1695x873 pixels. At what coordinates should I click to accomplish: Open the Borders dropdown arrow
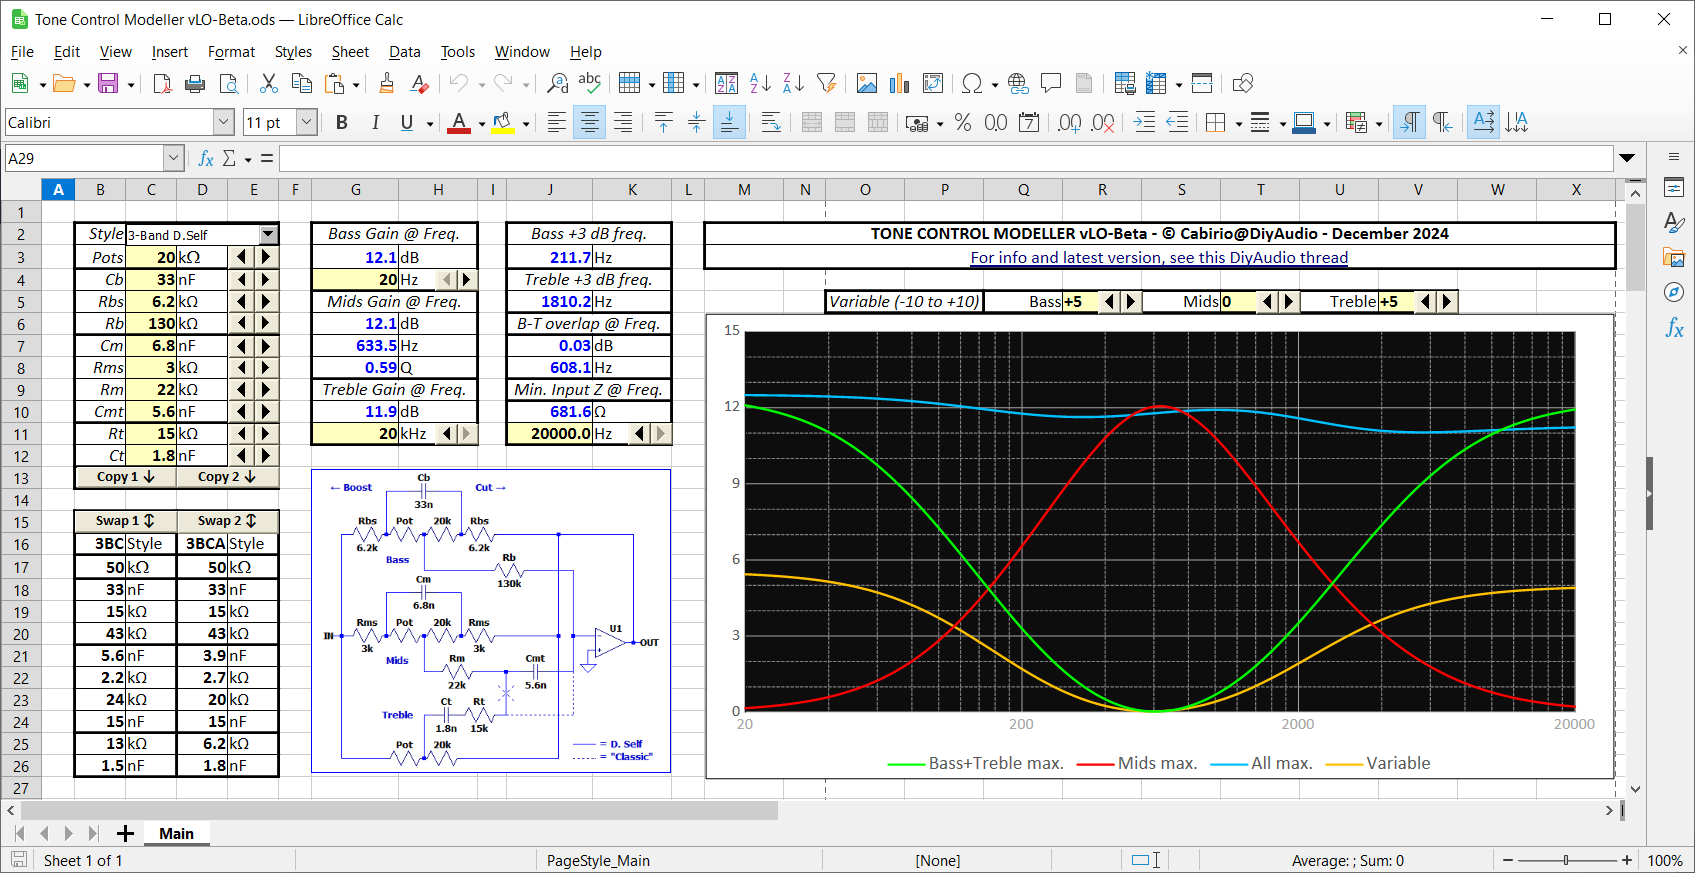pos(1238,123)
